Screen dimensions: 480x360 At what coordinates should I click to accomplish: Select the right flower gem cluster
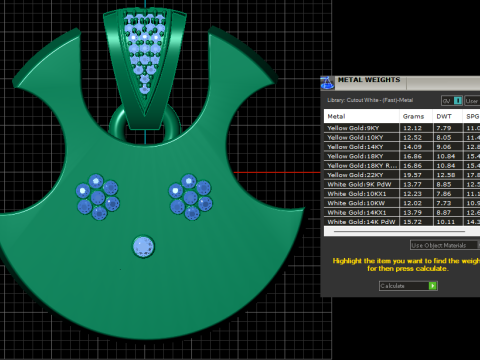point(190,197)
